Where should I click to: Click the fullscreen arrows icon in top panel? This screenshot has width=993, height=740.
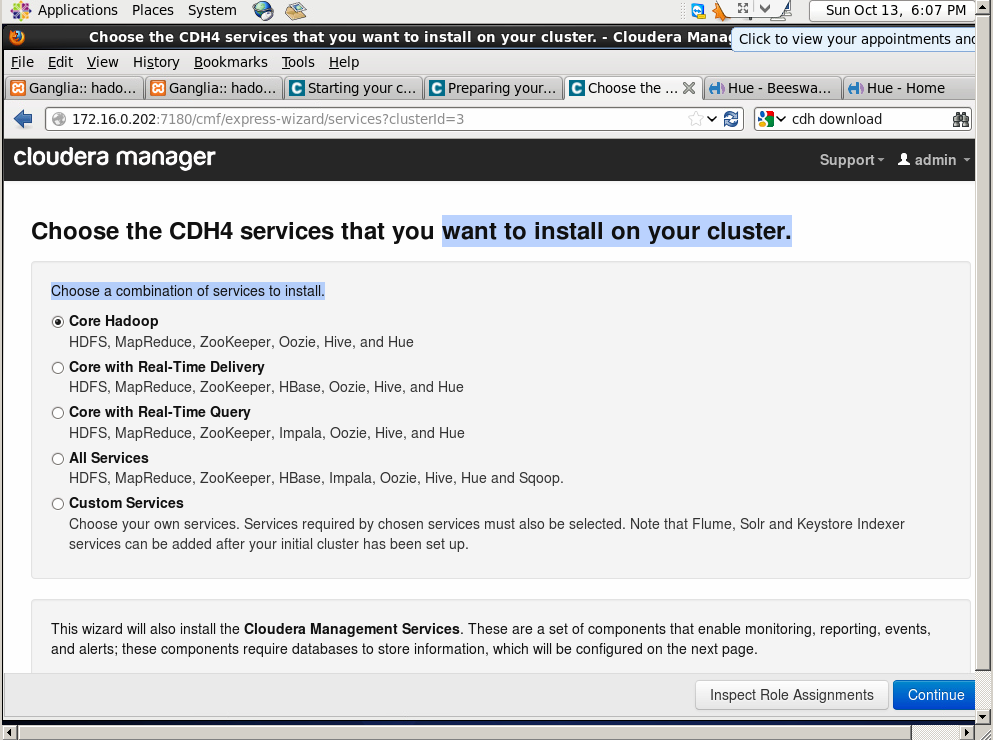[743, 8]
